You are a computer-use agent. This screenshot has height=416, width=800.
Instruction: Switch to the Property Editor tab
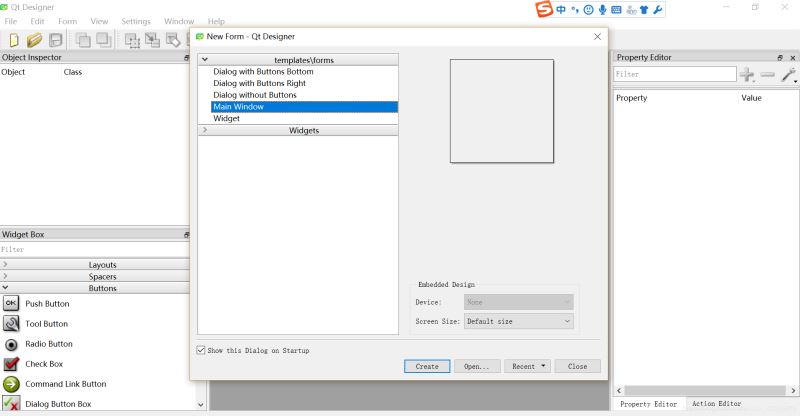click(648, 404)
